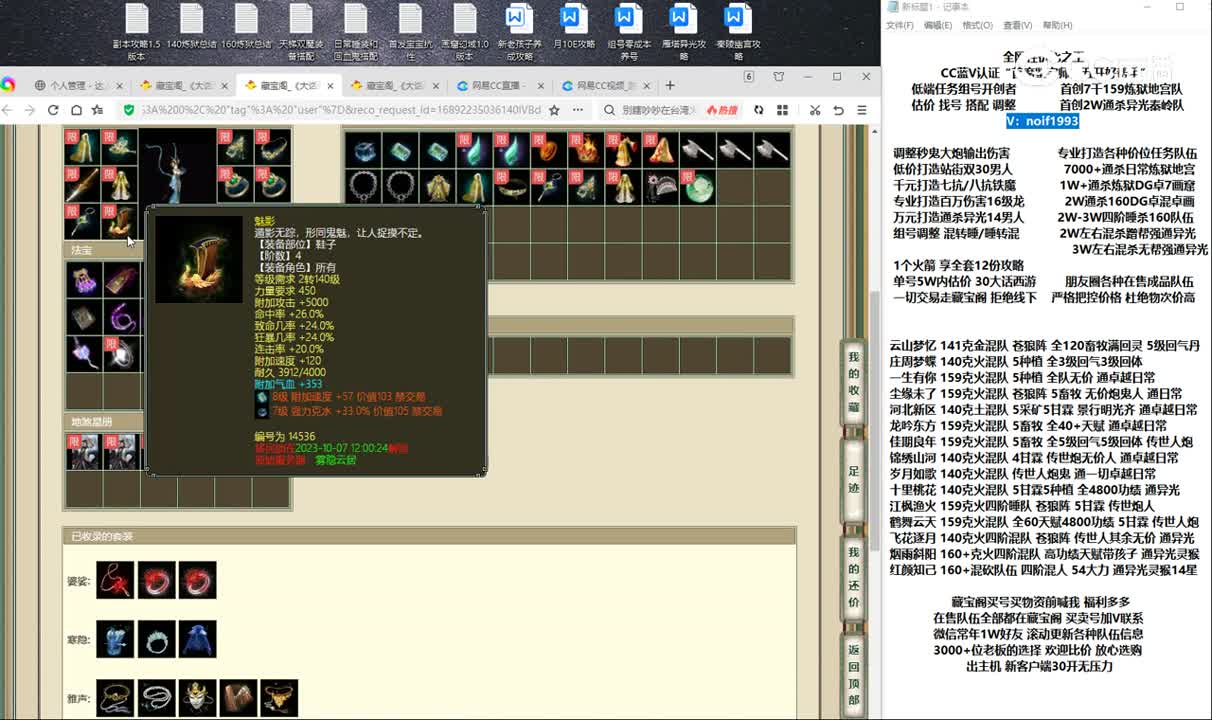1212x720 pixels.
Task: Select red cord 婆娑 set item
Action: pyautogui.click(x=115, y=580)
